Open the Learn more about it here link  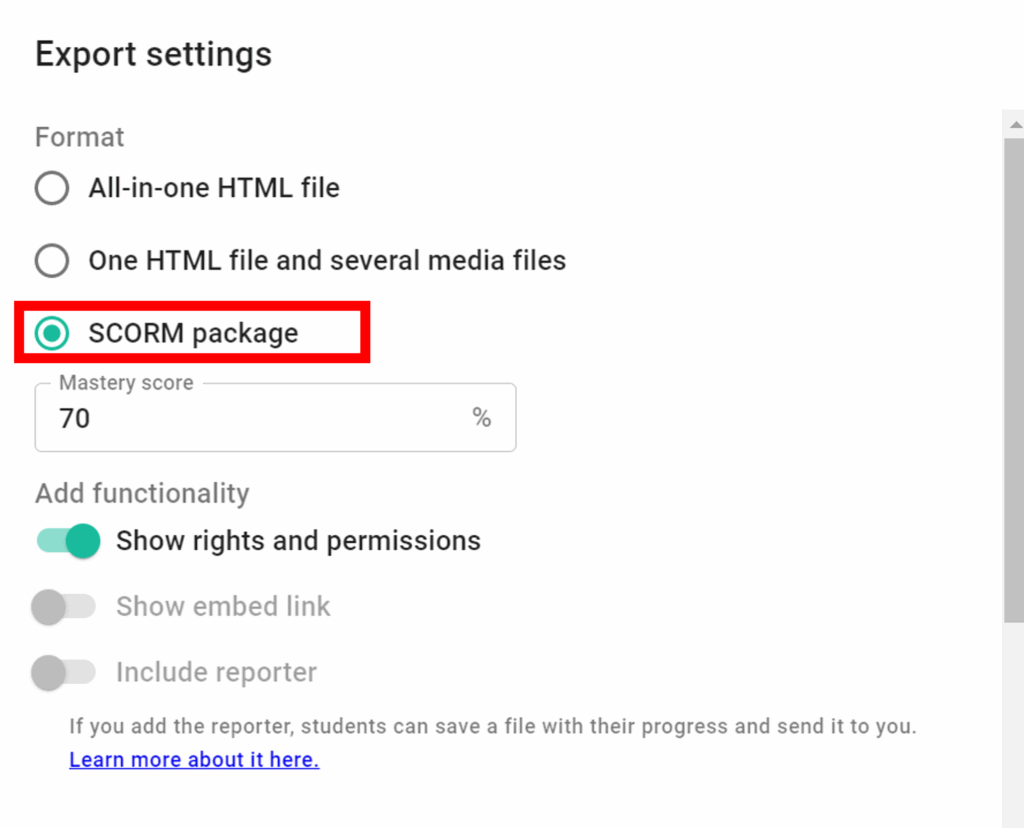(x=194, y=760)
